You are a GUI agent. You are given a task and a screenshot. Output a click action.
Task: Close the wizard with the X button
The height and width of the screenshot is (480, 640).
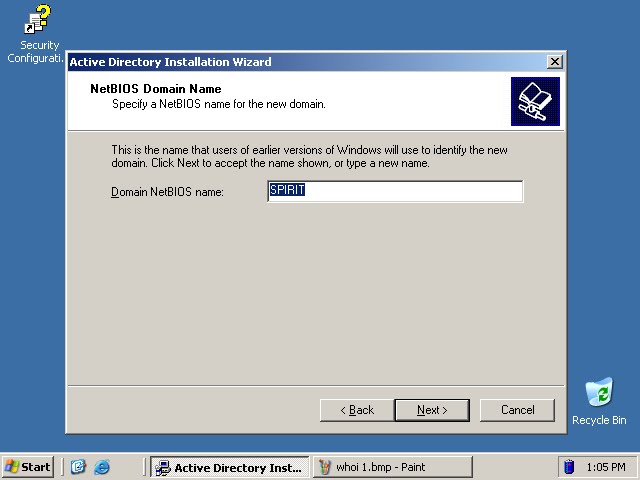click(x=554, y=62)
